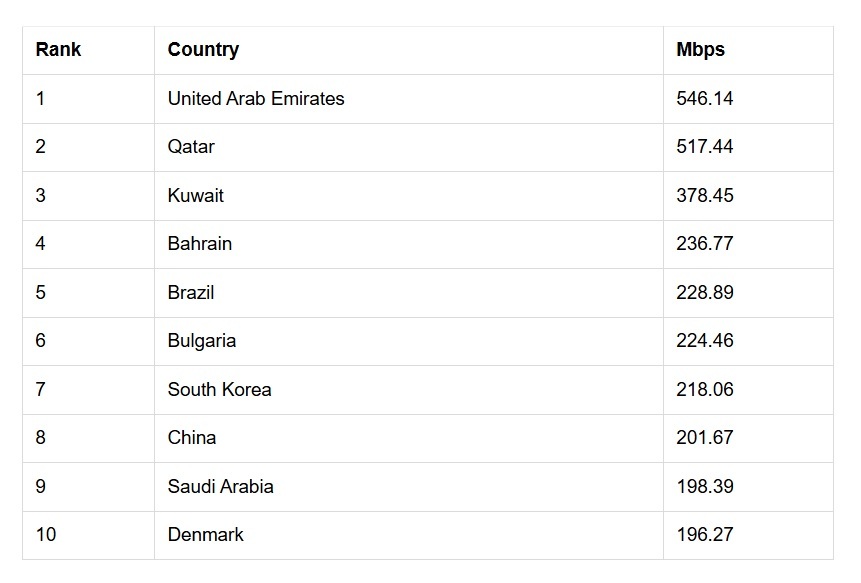This screenshot has height=583, width=861.
Task: Click the Kuwait country cell
Action: [x=196, y=195]
